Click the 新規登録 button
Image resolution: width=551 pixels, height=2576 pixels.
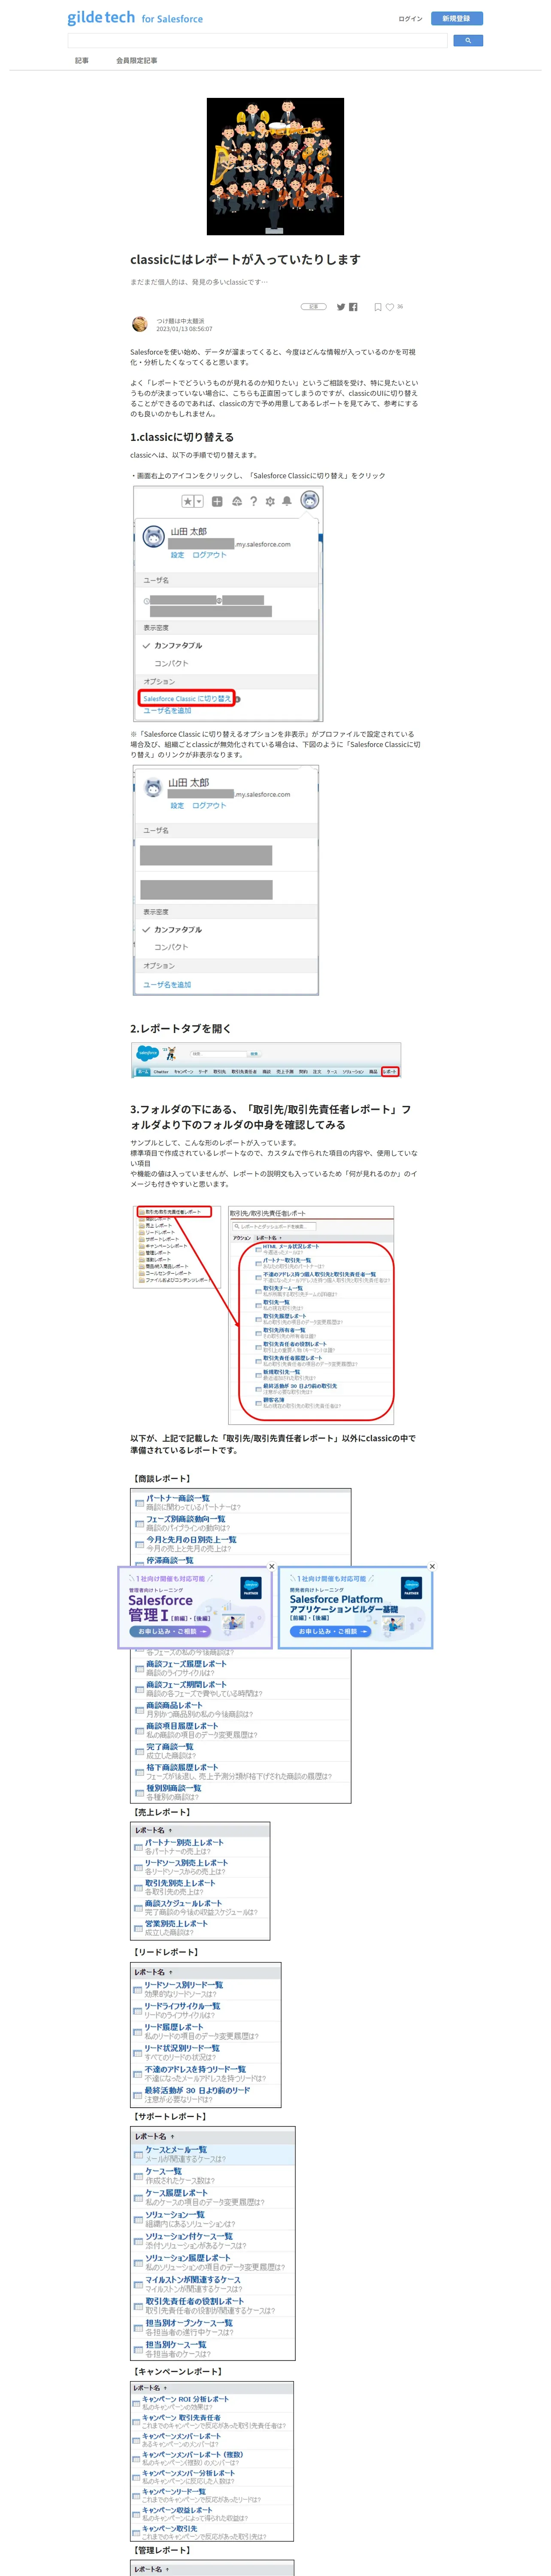click(x=457, y=18)
